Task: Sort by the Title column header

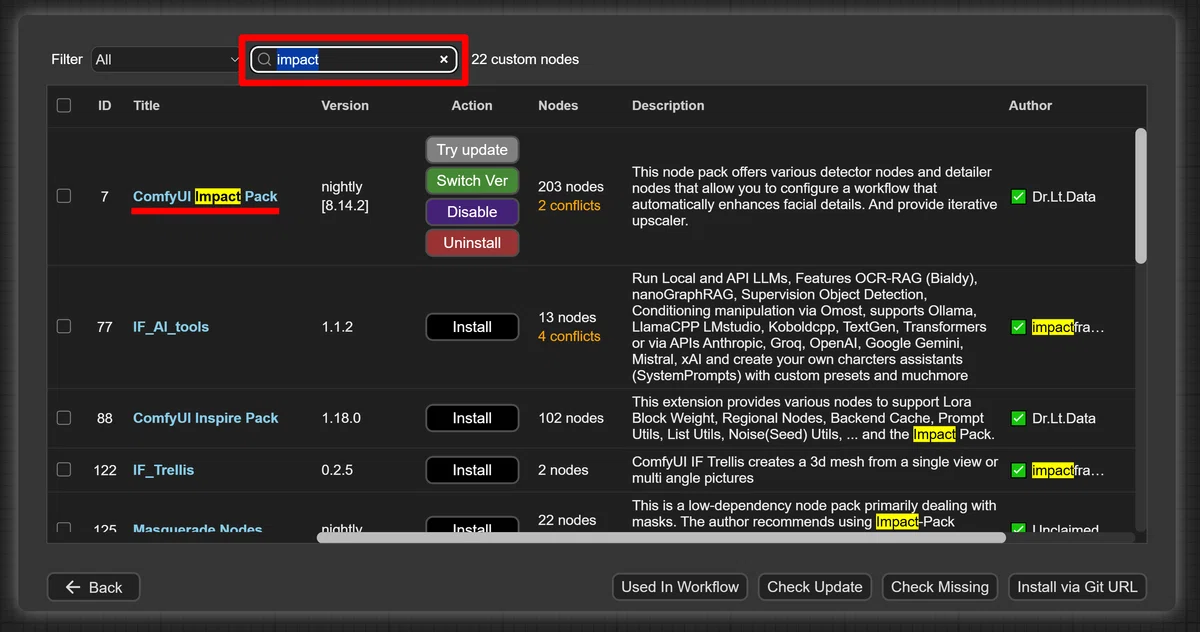Action: [146, 105]
